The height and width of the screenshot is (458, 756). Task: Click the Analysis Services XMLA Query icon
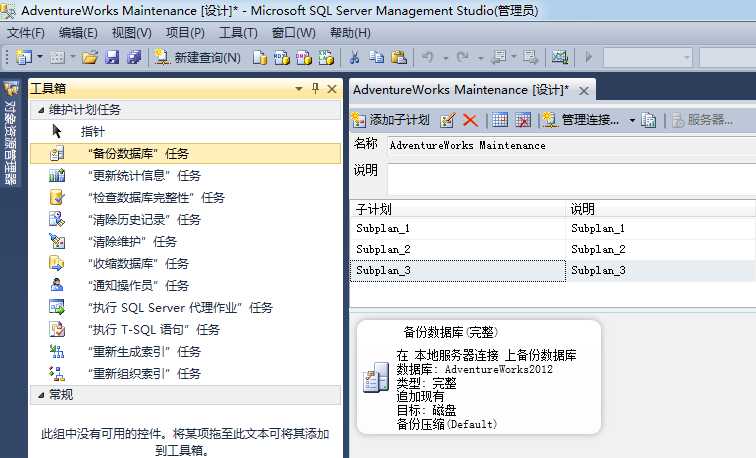pyautogui.click(x=326, y=58)
